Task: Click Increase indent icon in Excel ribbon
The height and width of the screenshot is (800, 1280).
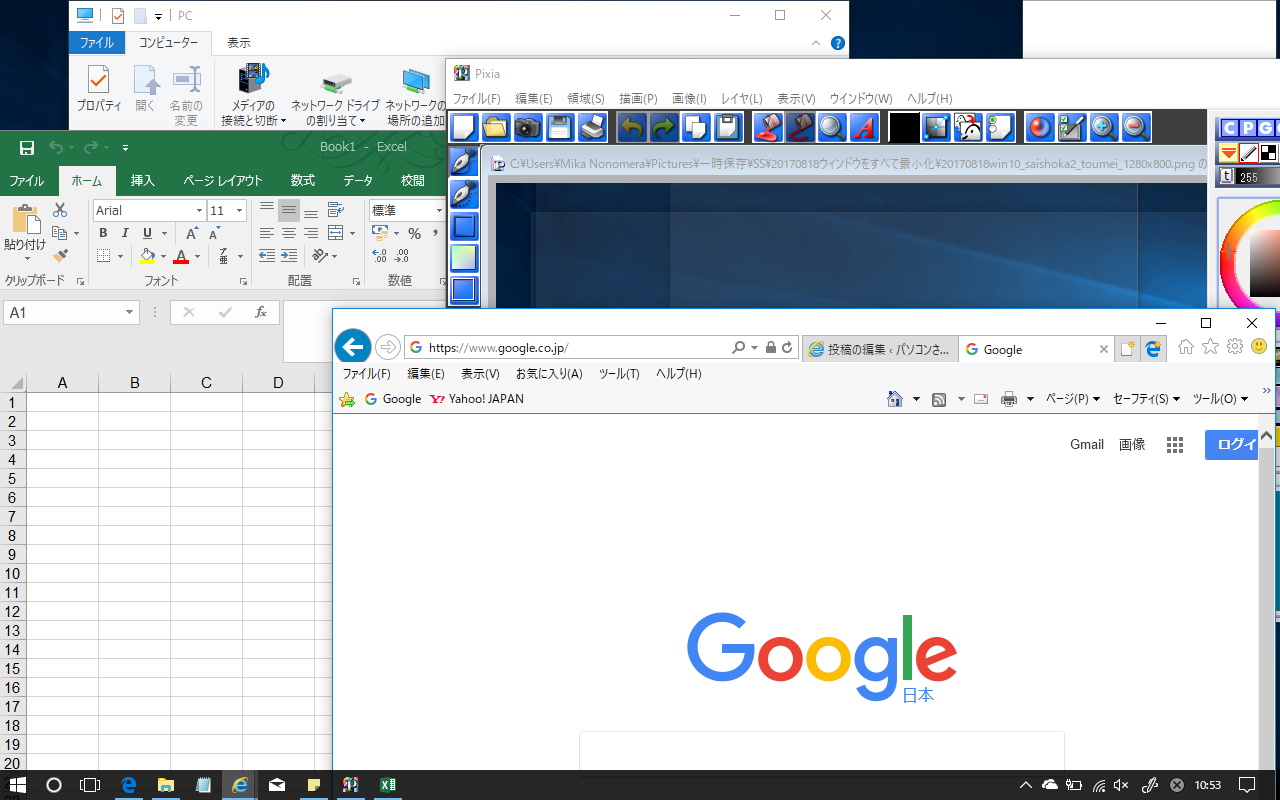Action: (291, 256)
